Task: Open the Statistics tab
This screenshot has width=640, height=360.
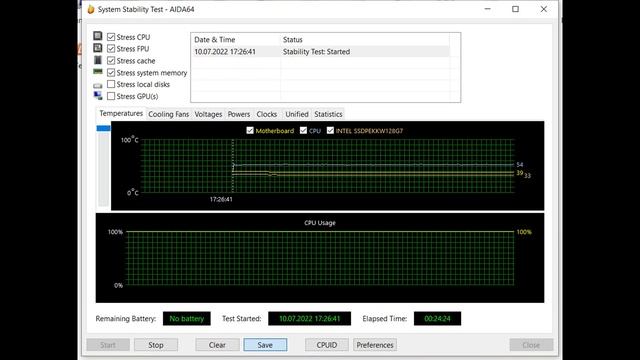Action: coord(328,114)
